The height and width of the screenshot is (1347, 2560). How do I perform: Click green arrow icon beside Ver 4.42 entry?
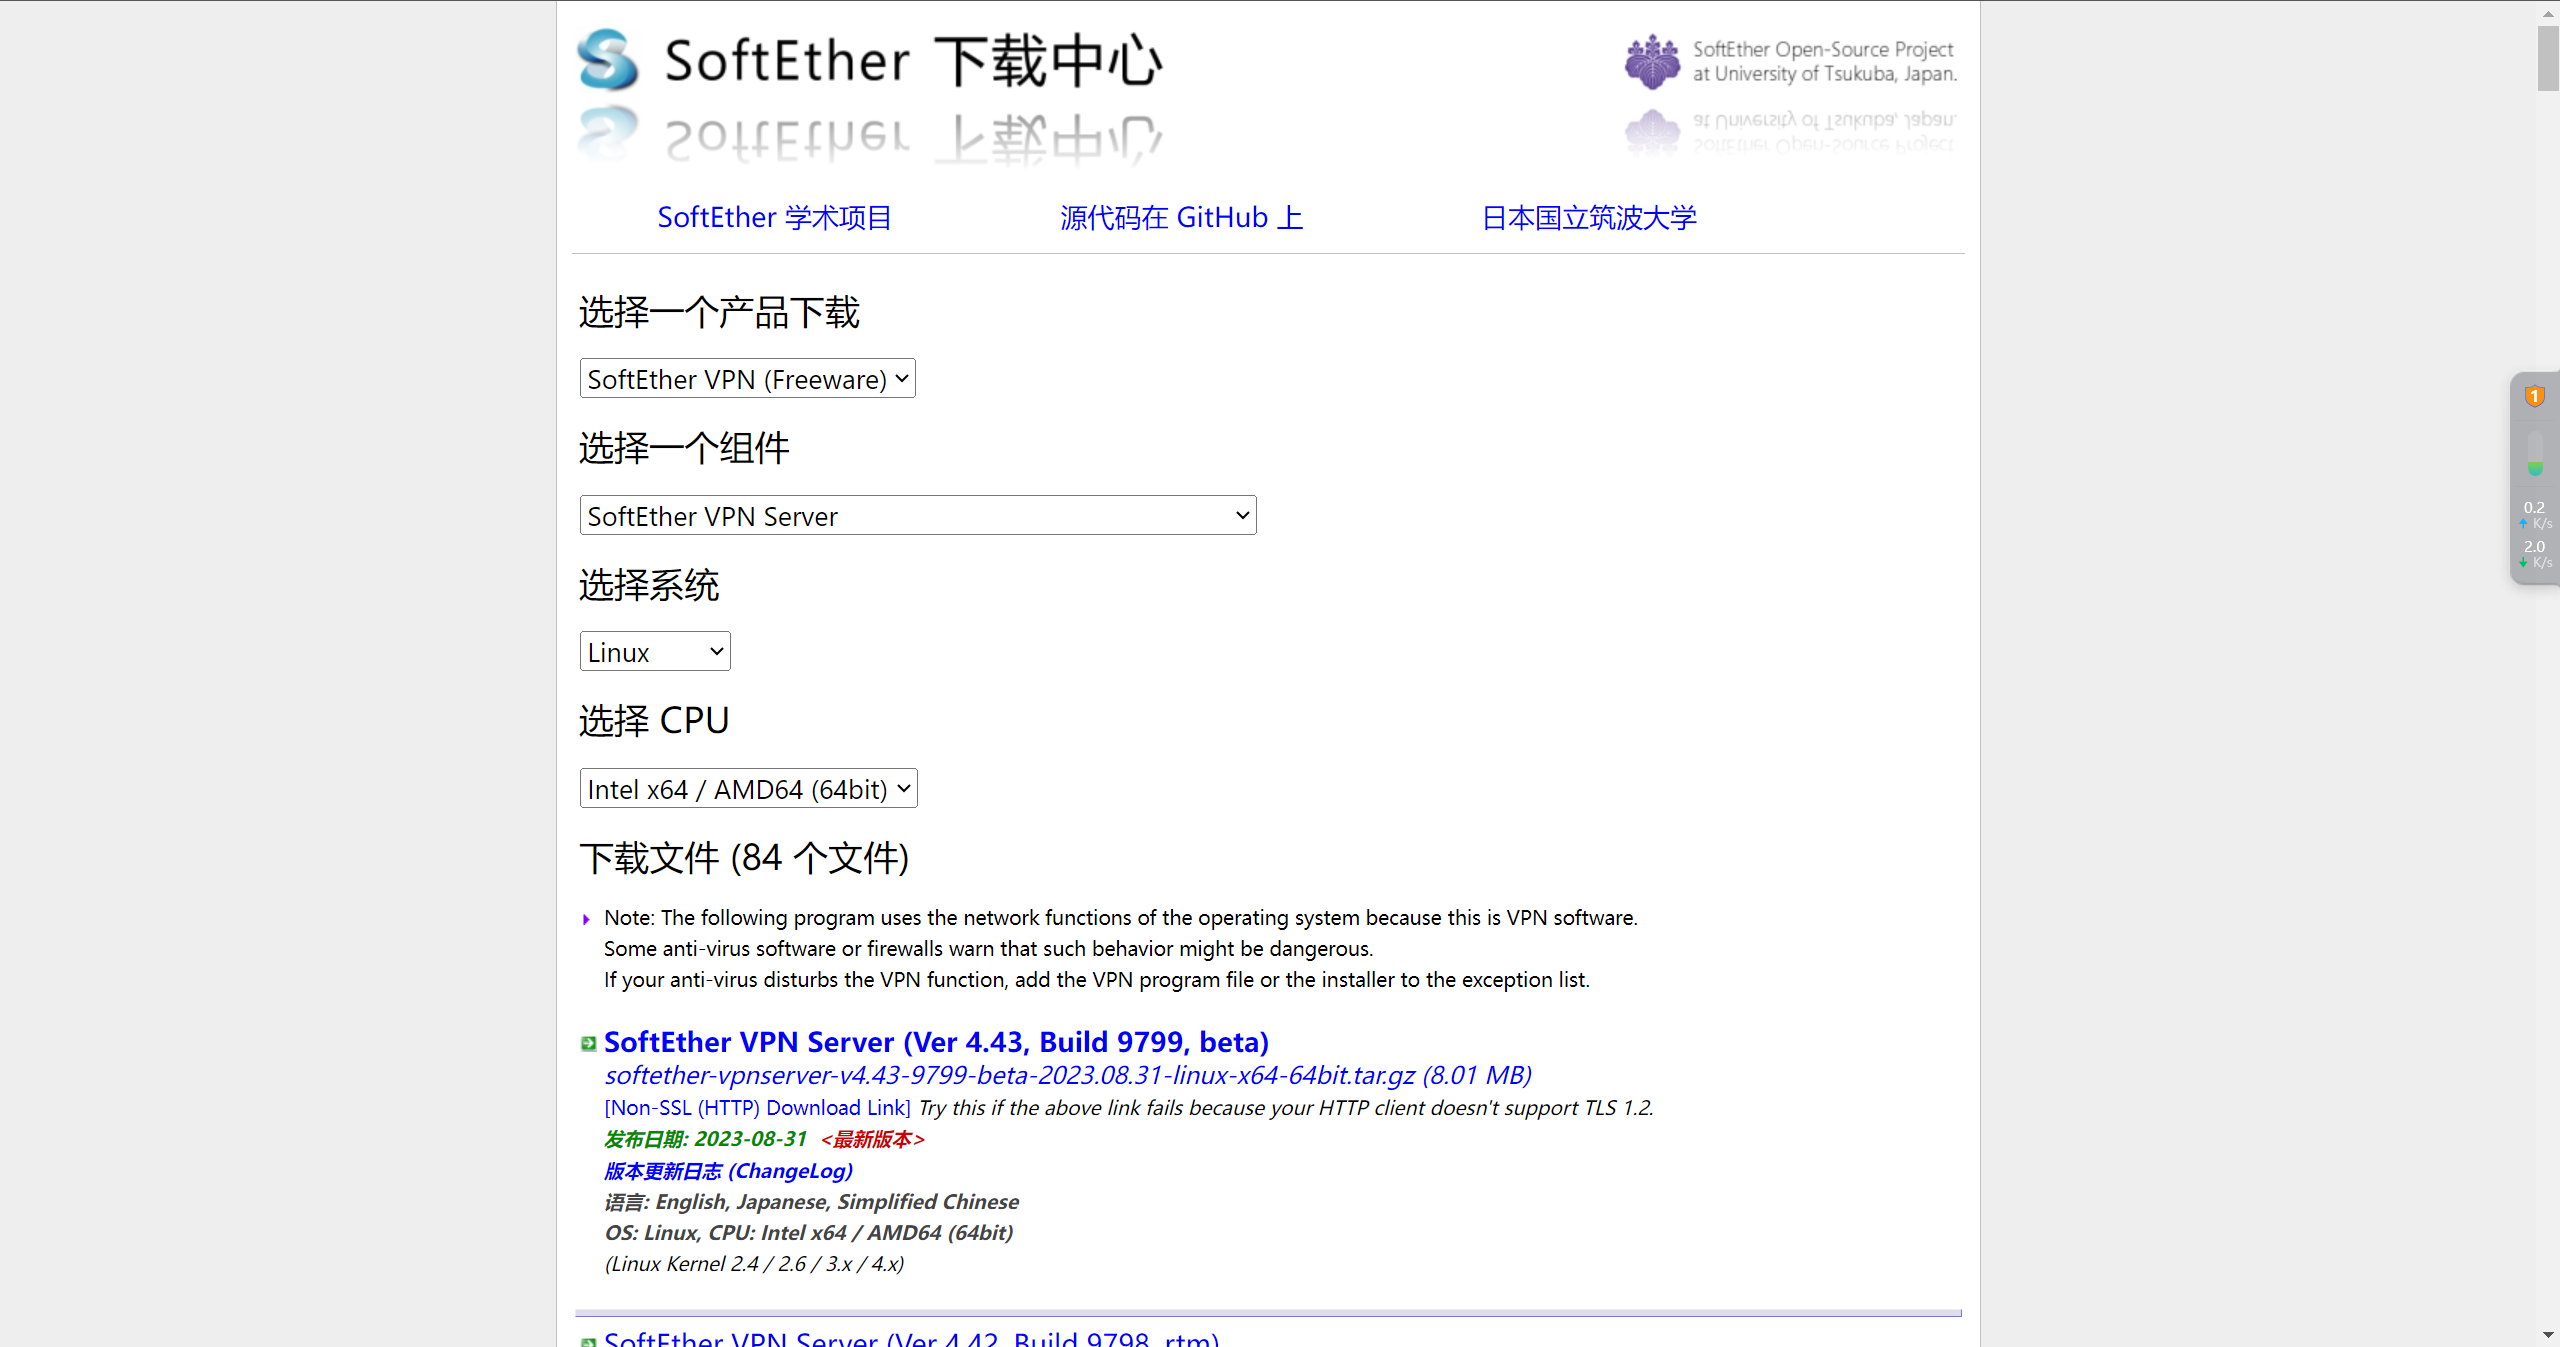pyautogui.click(x=589, y=1339)
